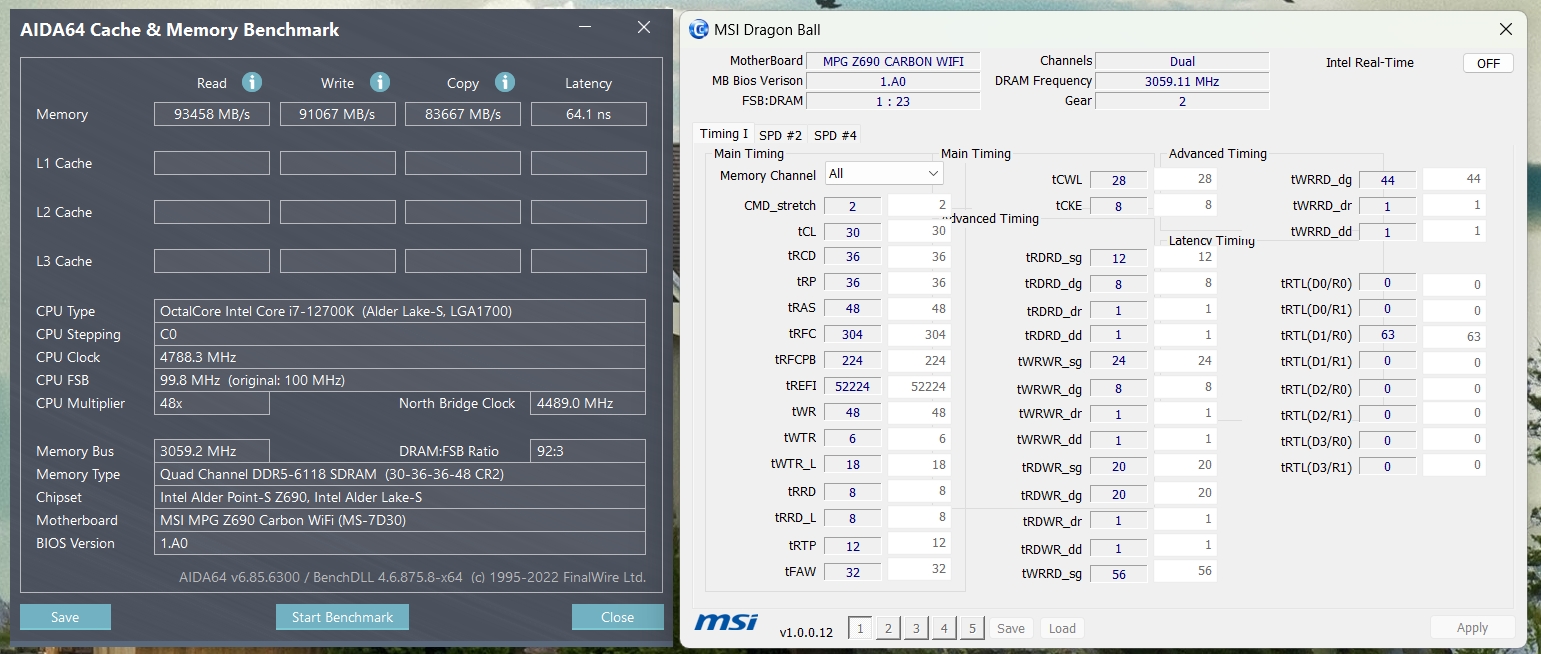Click the Start Benchmark button
1541x654 pixels.
[342, 617]
